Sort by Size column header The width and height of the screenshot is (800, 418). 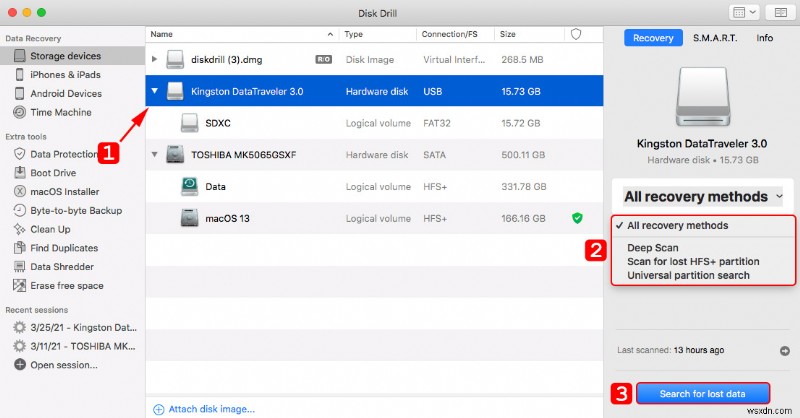(529, 34)
